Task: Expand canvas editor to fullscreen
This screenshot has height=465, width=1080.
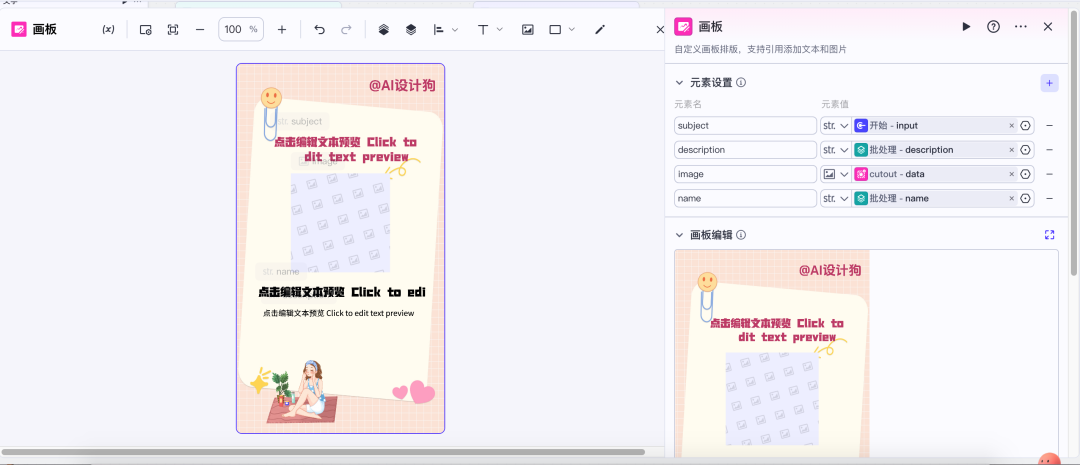Action: click(x=1050, y=235)
